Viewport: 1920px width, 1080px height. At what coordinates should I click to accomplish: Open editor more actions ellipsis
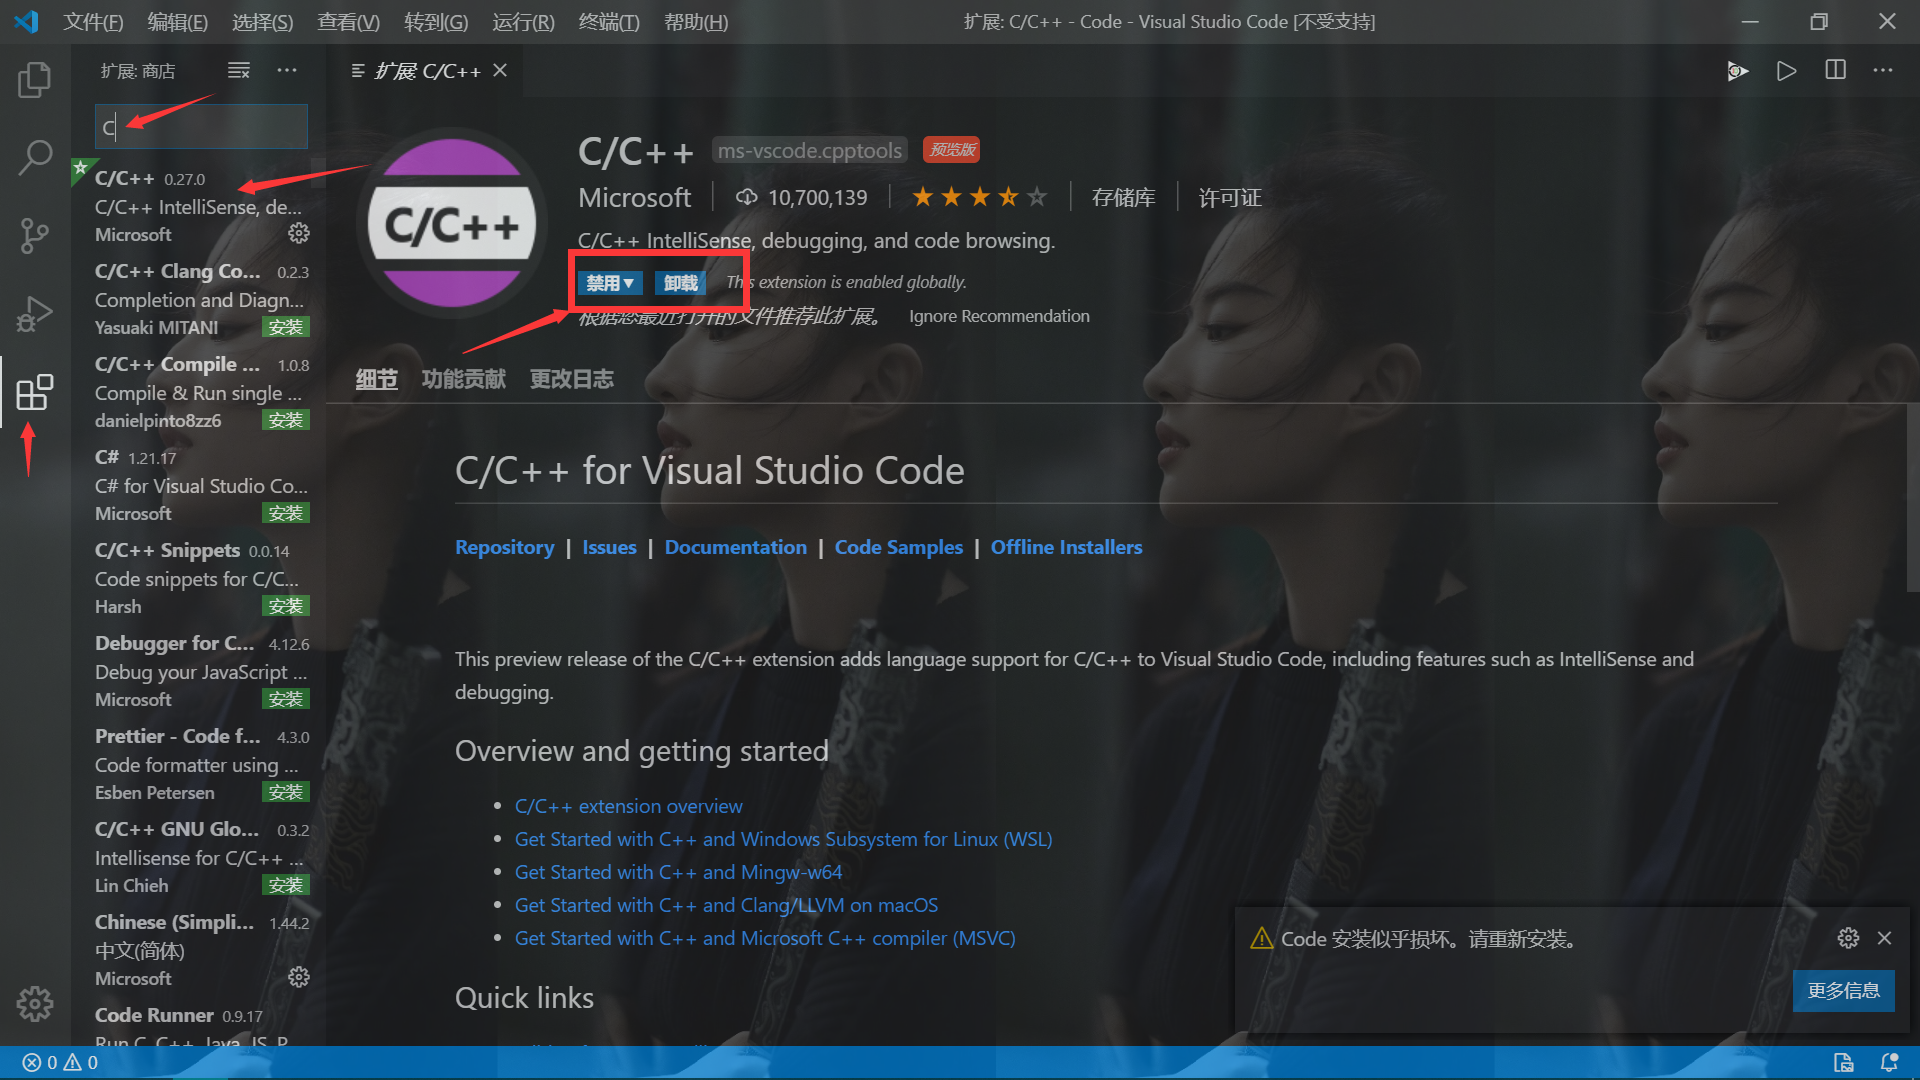point(1883,70)
